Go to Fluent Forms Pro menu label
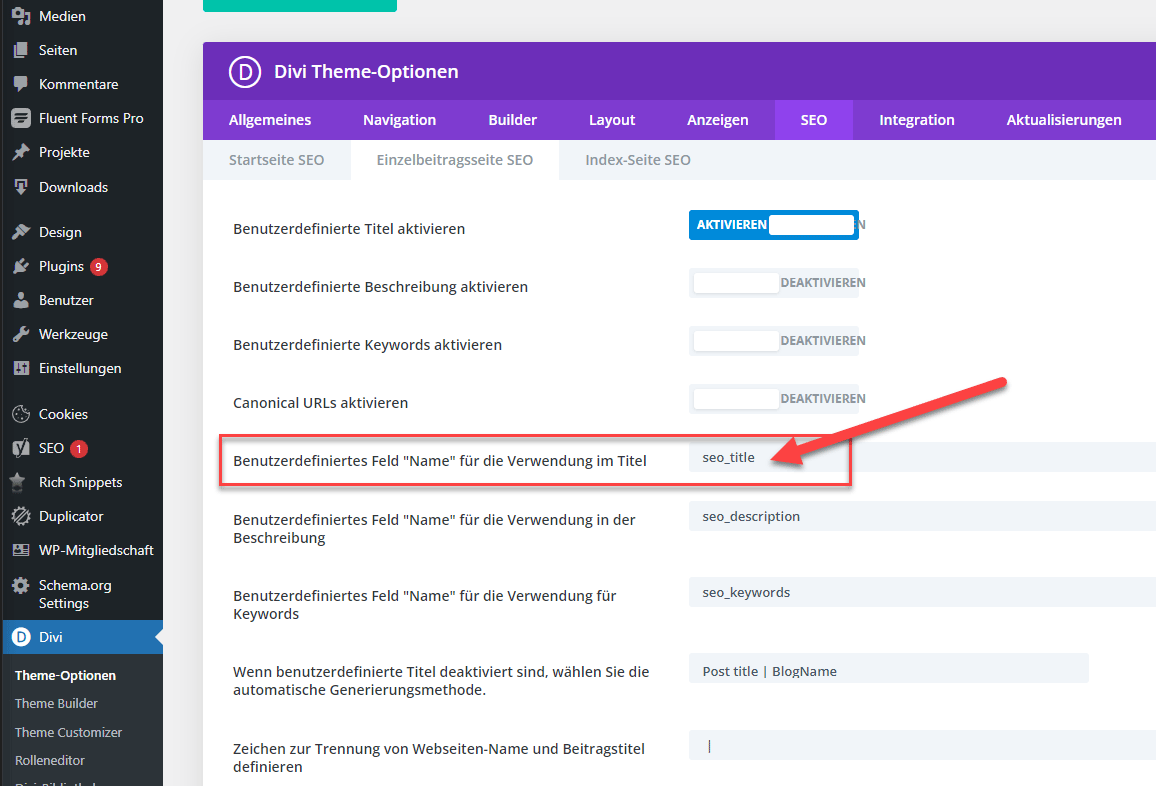The image size is (1156, 786). pyautogui.click(x=91, y=118)
